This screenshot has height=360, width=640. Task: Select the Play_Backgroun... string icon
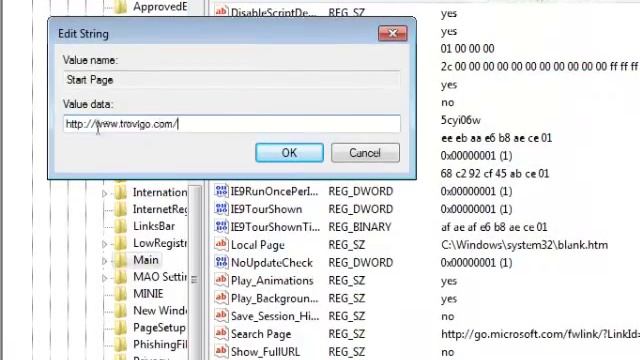221,298
